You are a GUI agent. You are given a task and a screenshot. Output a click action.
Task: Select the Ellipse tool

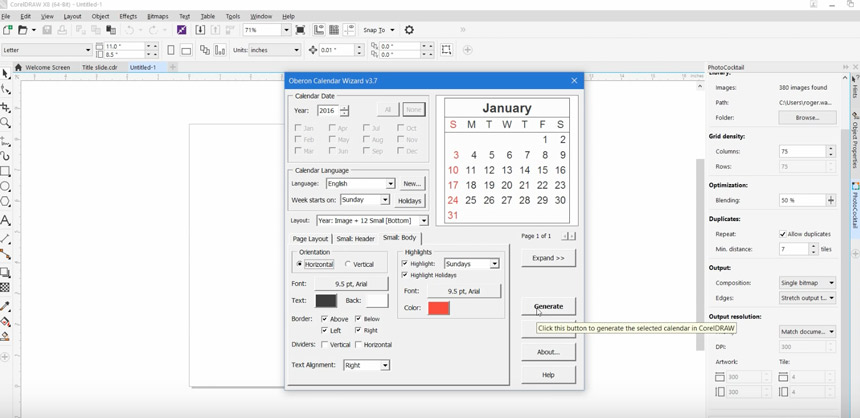coord(5,187)
